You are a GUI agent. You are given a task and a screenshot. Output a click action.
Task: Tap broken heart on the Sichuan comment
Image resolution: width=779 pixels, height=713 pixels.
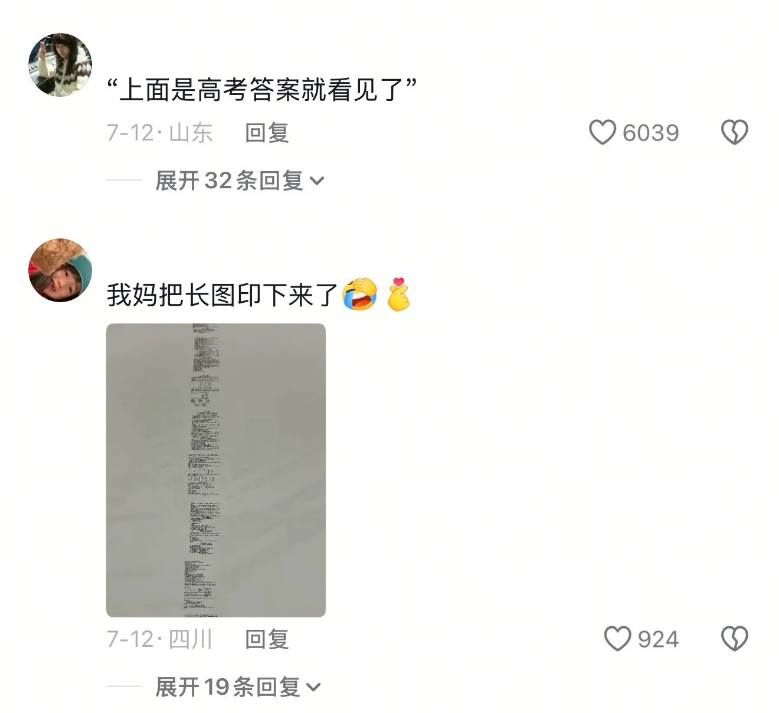pyautogui.click(x=734, y=638)
